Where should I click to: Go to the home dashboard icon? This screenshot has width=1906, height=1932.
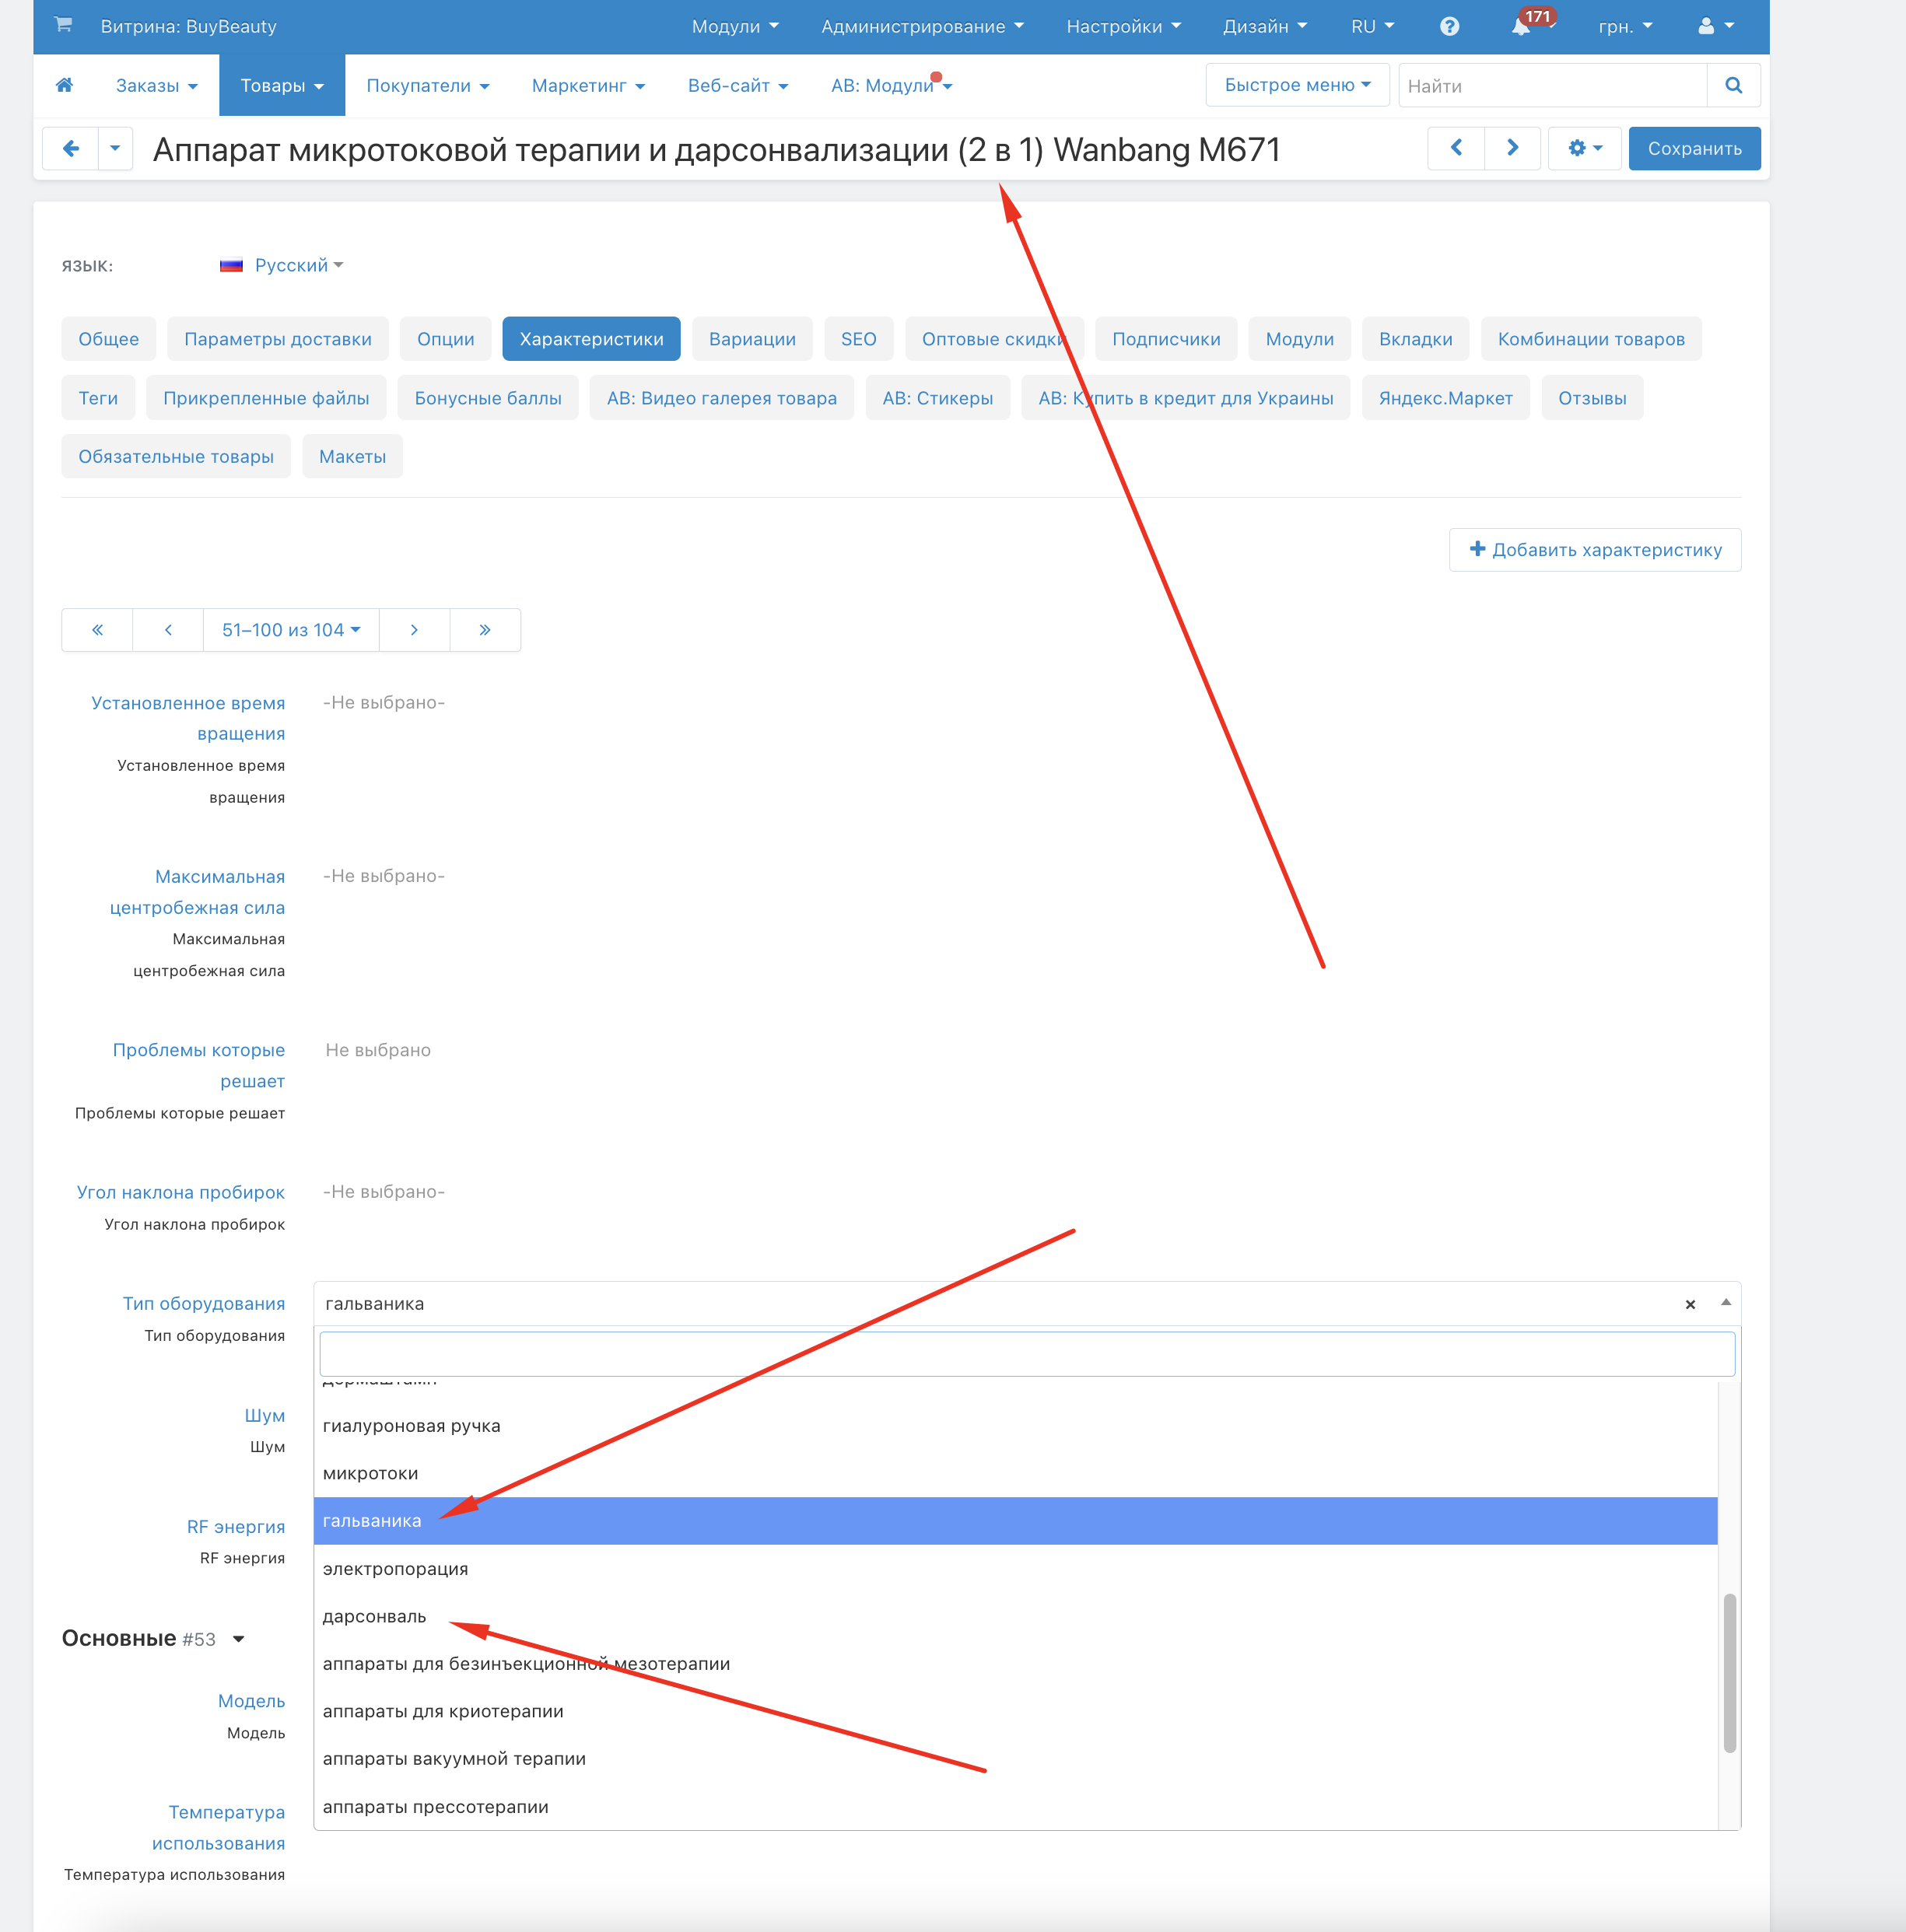point(64,85)
